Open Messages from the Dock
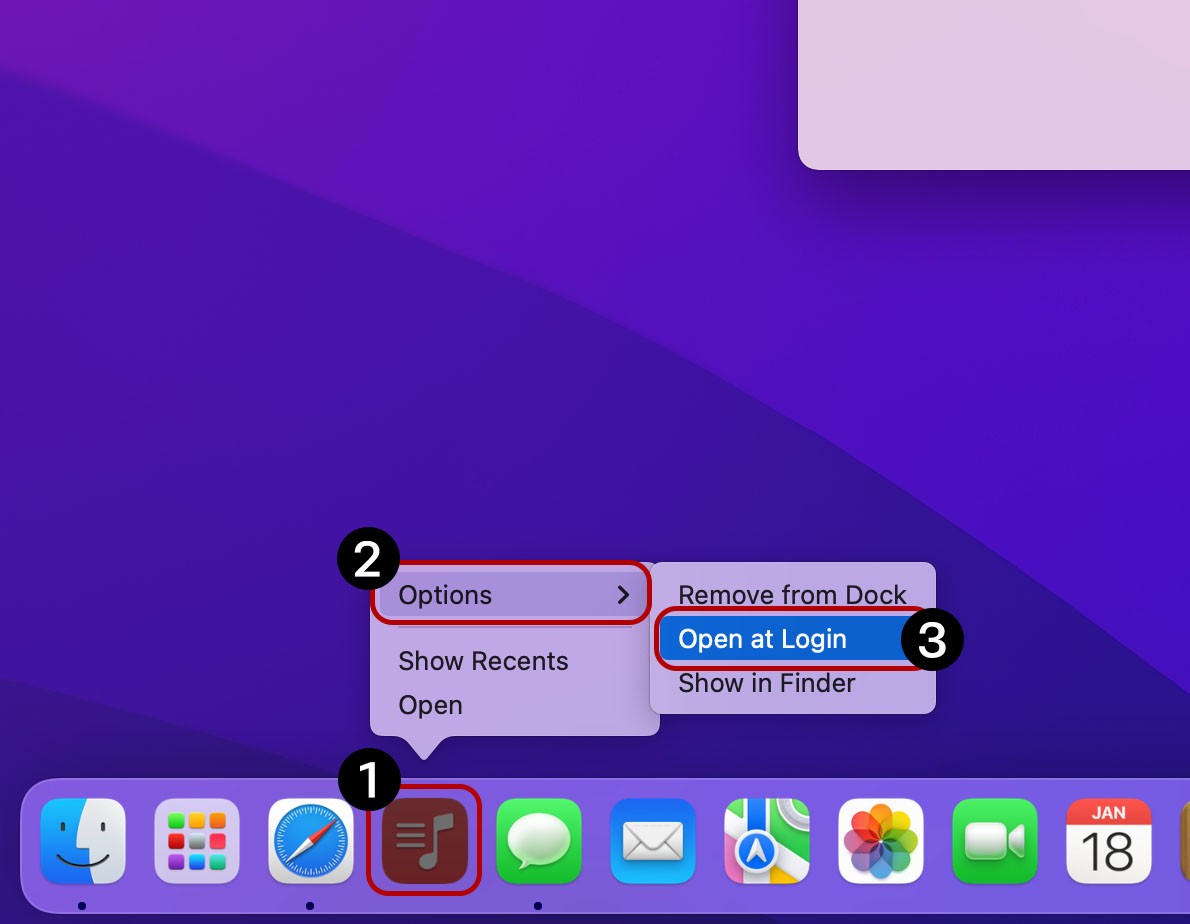The width and height of the screenshot is (1190, 924). tap(539, 840)
